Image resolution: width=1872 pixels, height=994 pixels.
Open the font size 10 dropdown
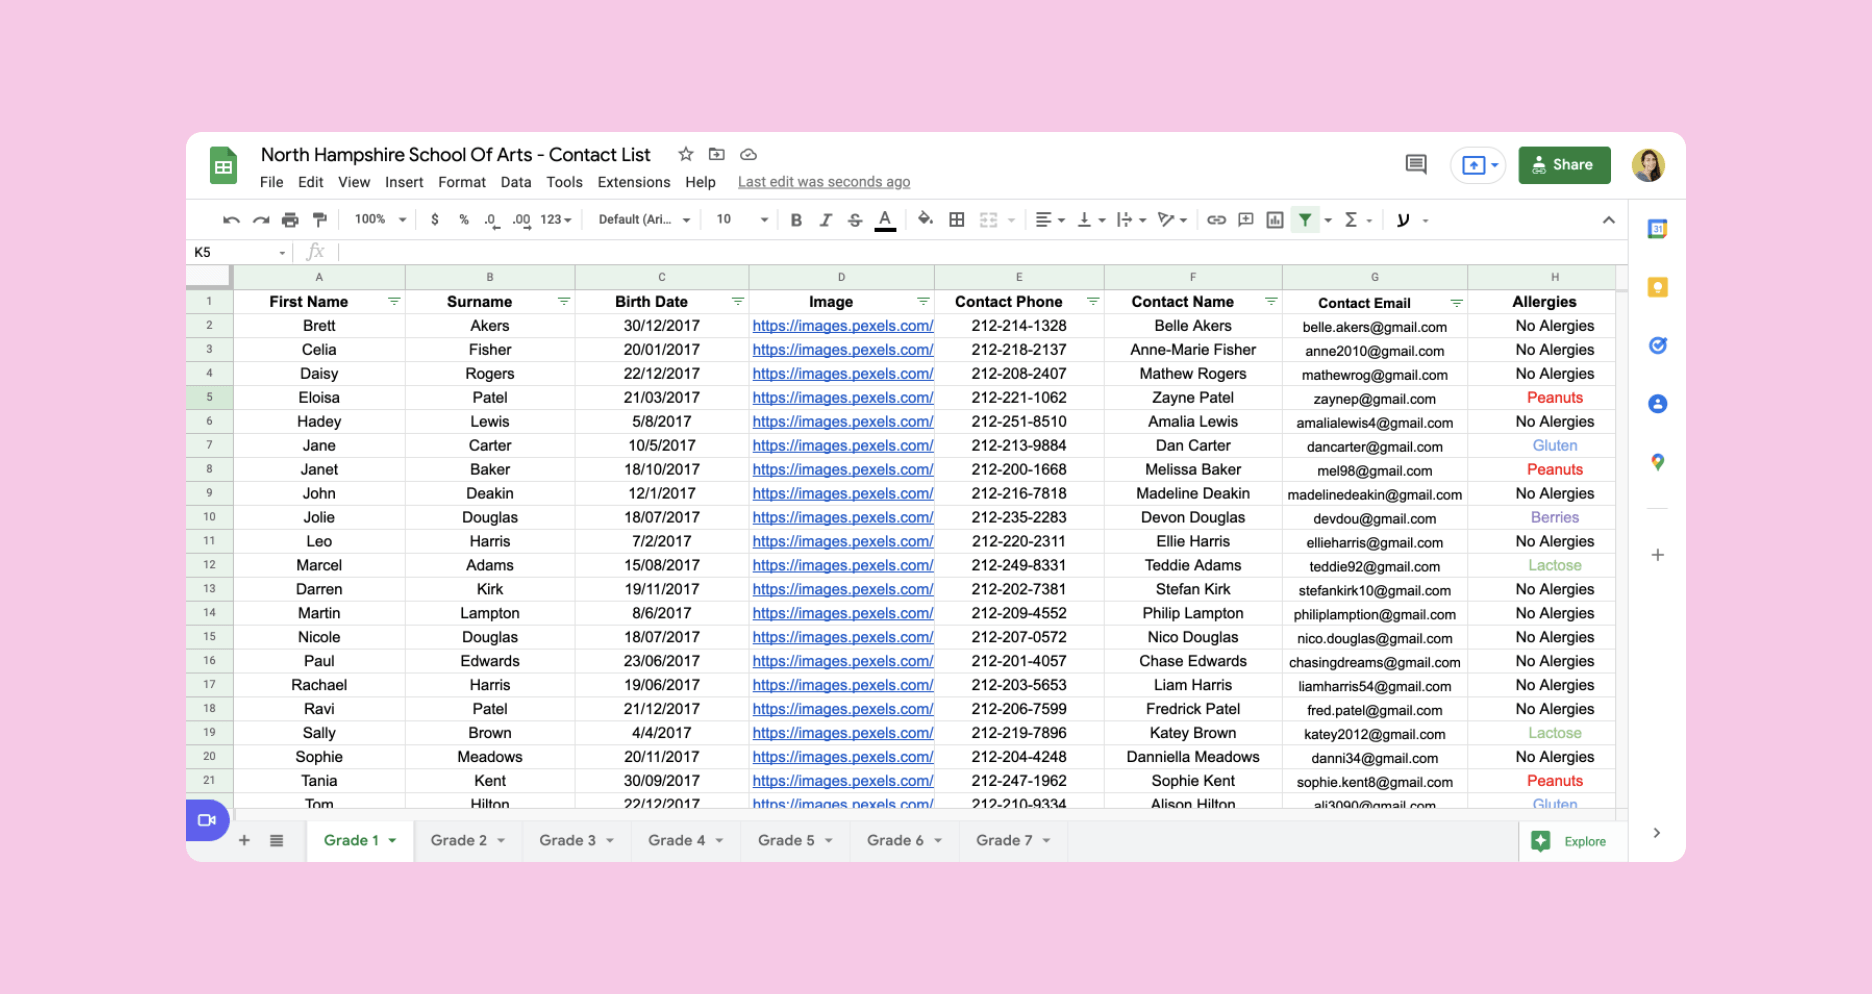coord(742,220)
